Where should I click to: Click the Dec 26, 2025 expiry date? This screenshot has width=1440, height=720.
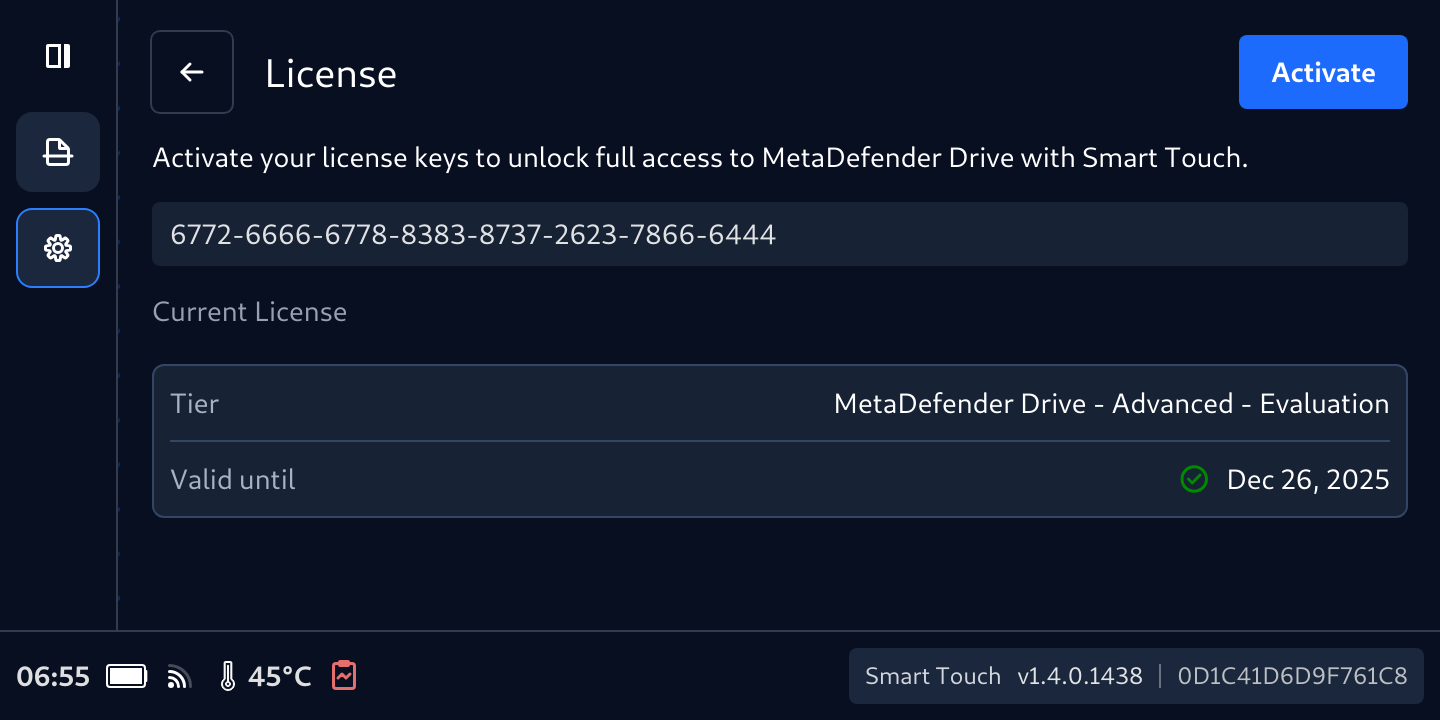(1308, 480)
